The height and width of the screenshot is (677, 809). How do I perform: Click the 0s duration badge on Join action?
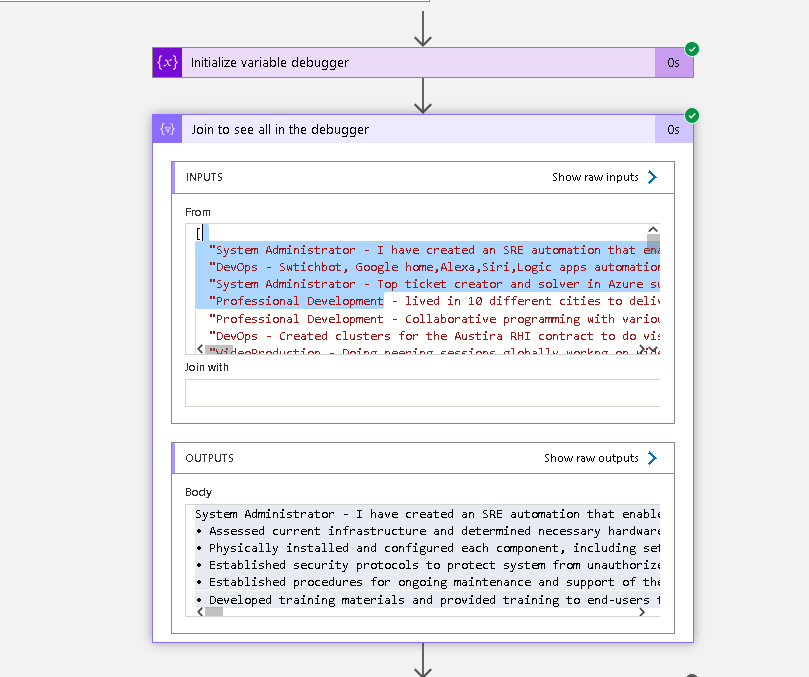coord(673,129)
